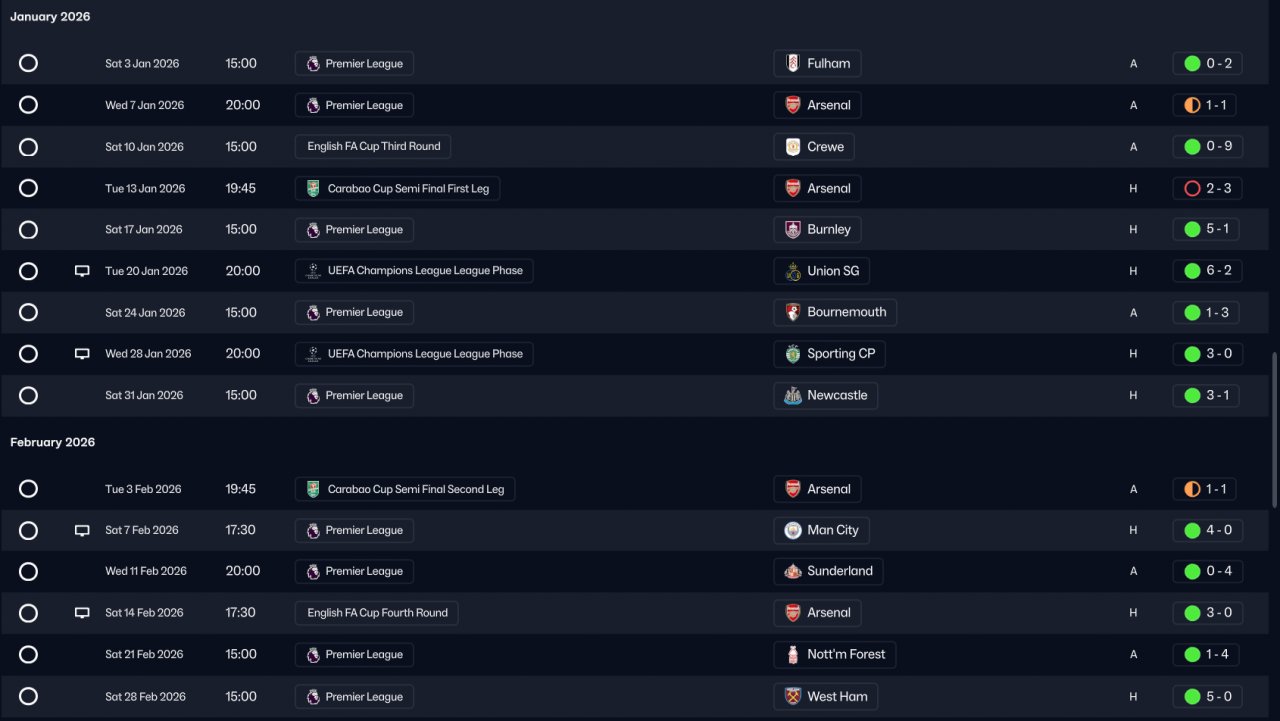Click the February 2026 month header
The width and height of the screenshot is (1280, 721).
click(53, 442)
